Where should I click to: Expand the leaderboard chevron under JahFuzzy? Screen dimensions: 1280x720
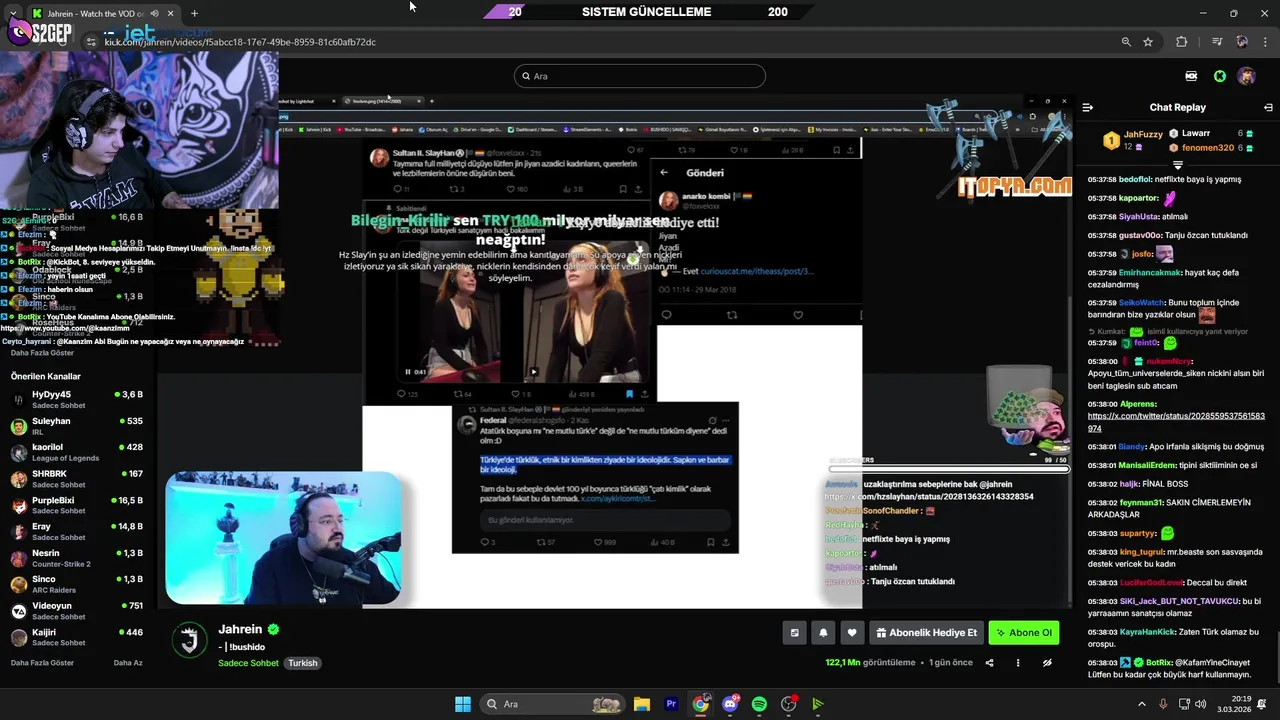click(x=1178, y=165)
